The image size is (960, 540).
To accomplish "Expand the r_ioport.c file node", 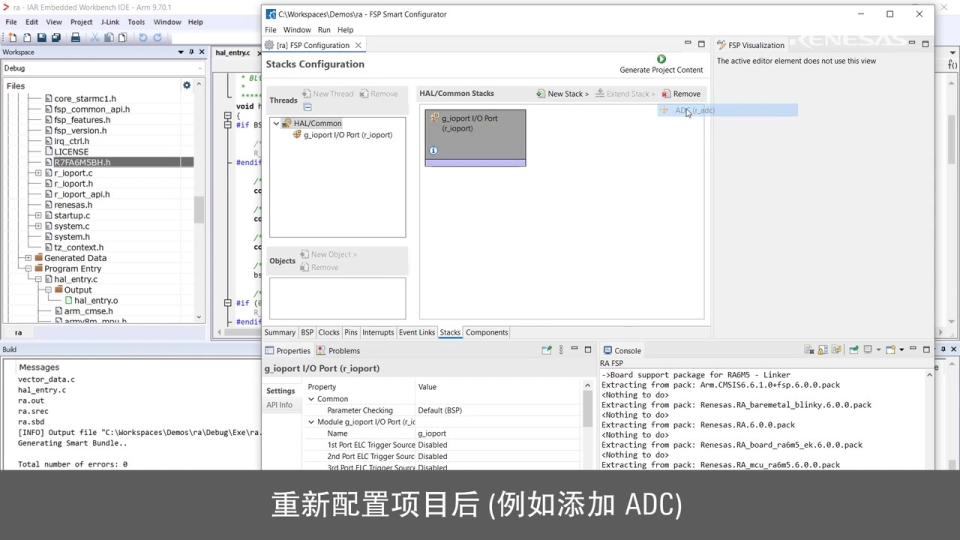I will click(x=38, y=173).
